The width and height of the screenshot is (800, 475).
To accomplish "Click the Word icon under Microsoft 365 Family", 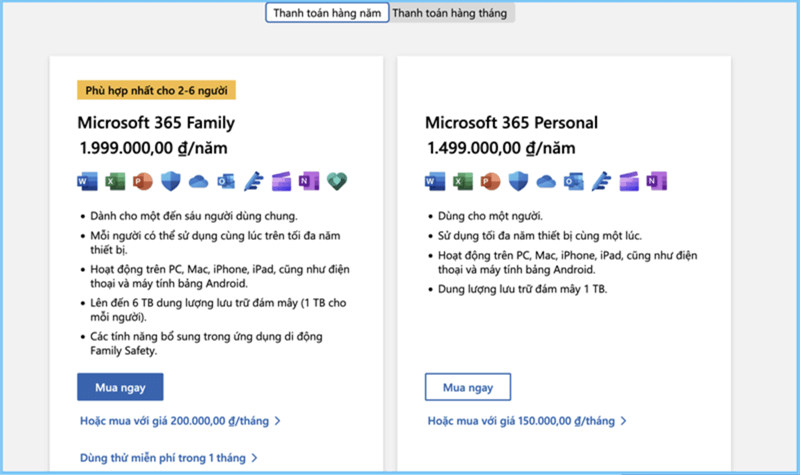I will point(88,181).
